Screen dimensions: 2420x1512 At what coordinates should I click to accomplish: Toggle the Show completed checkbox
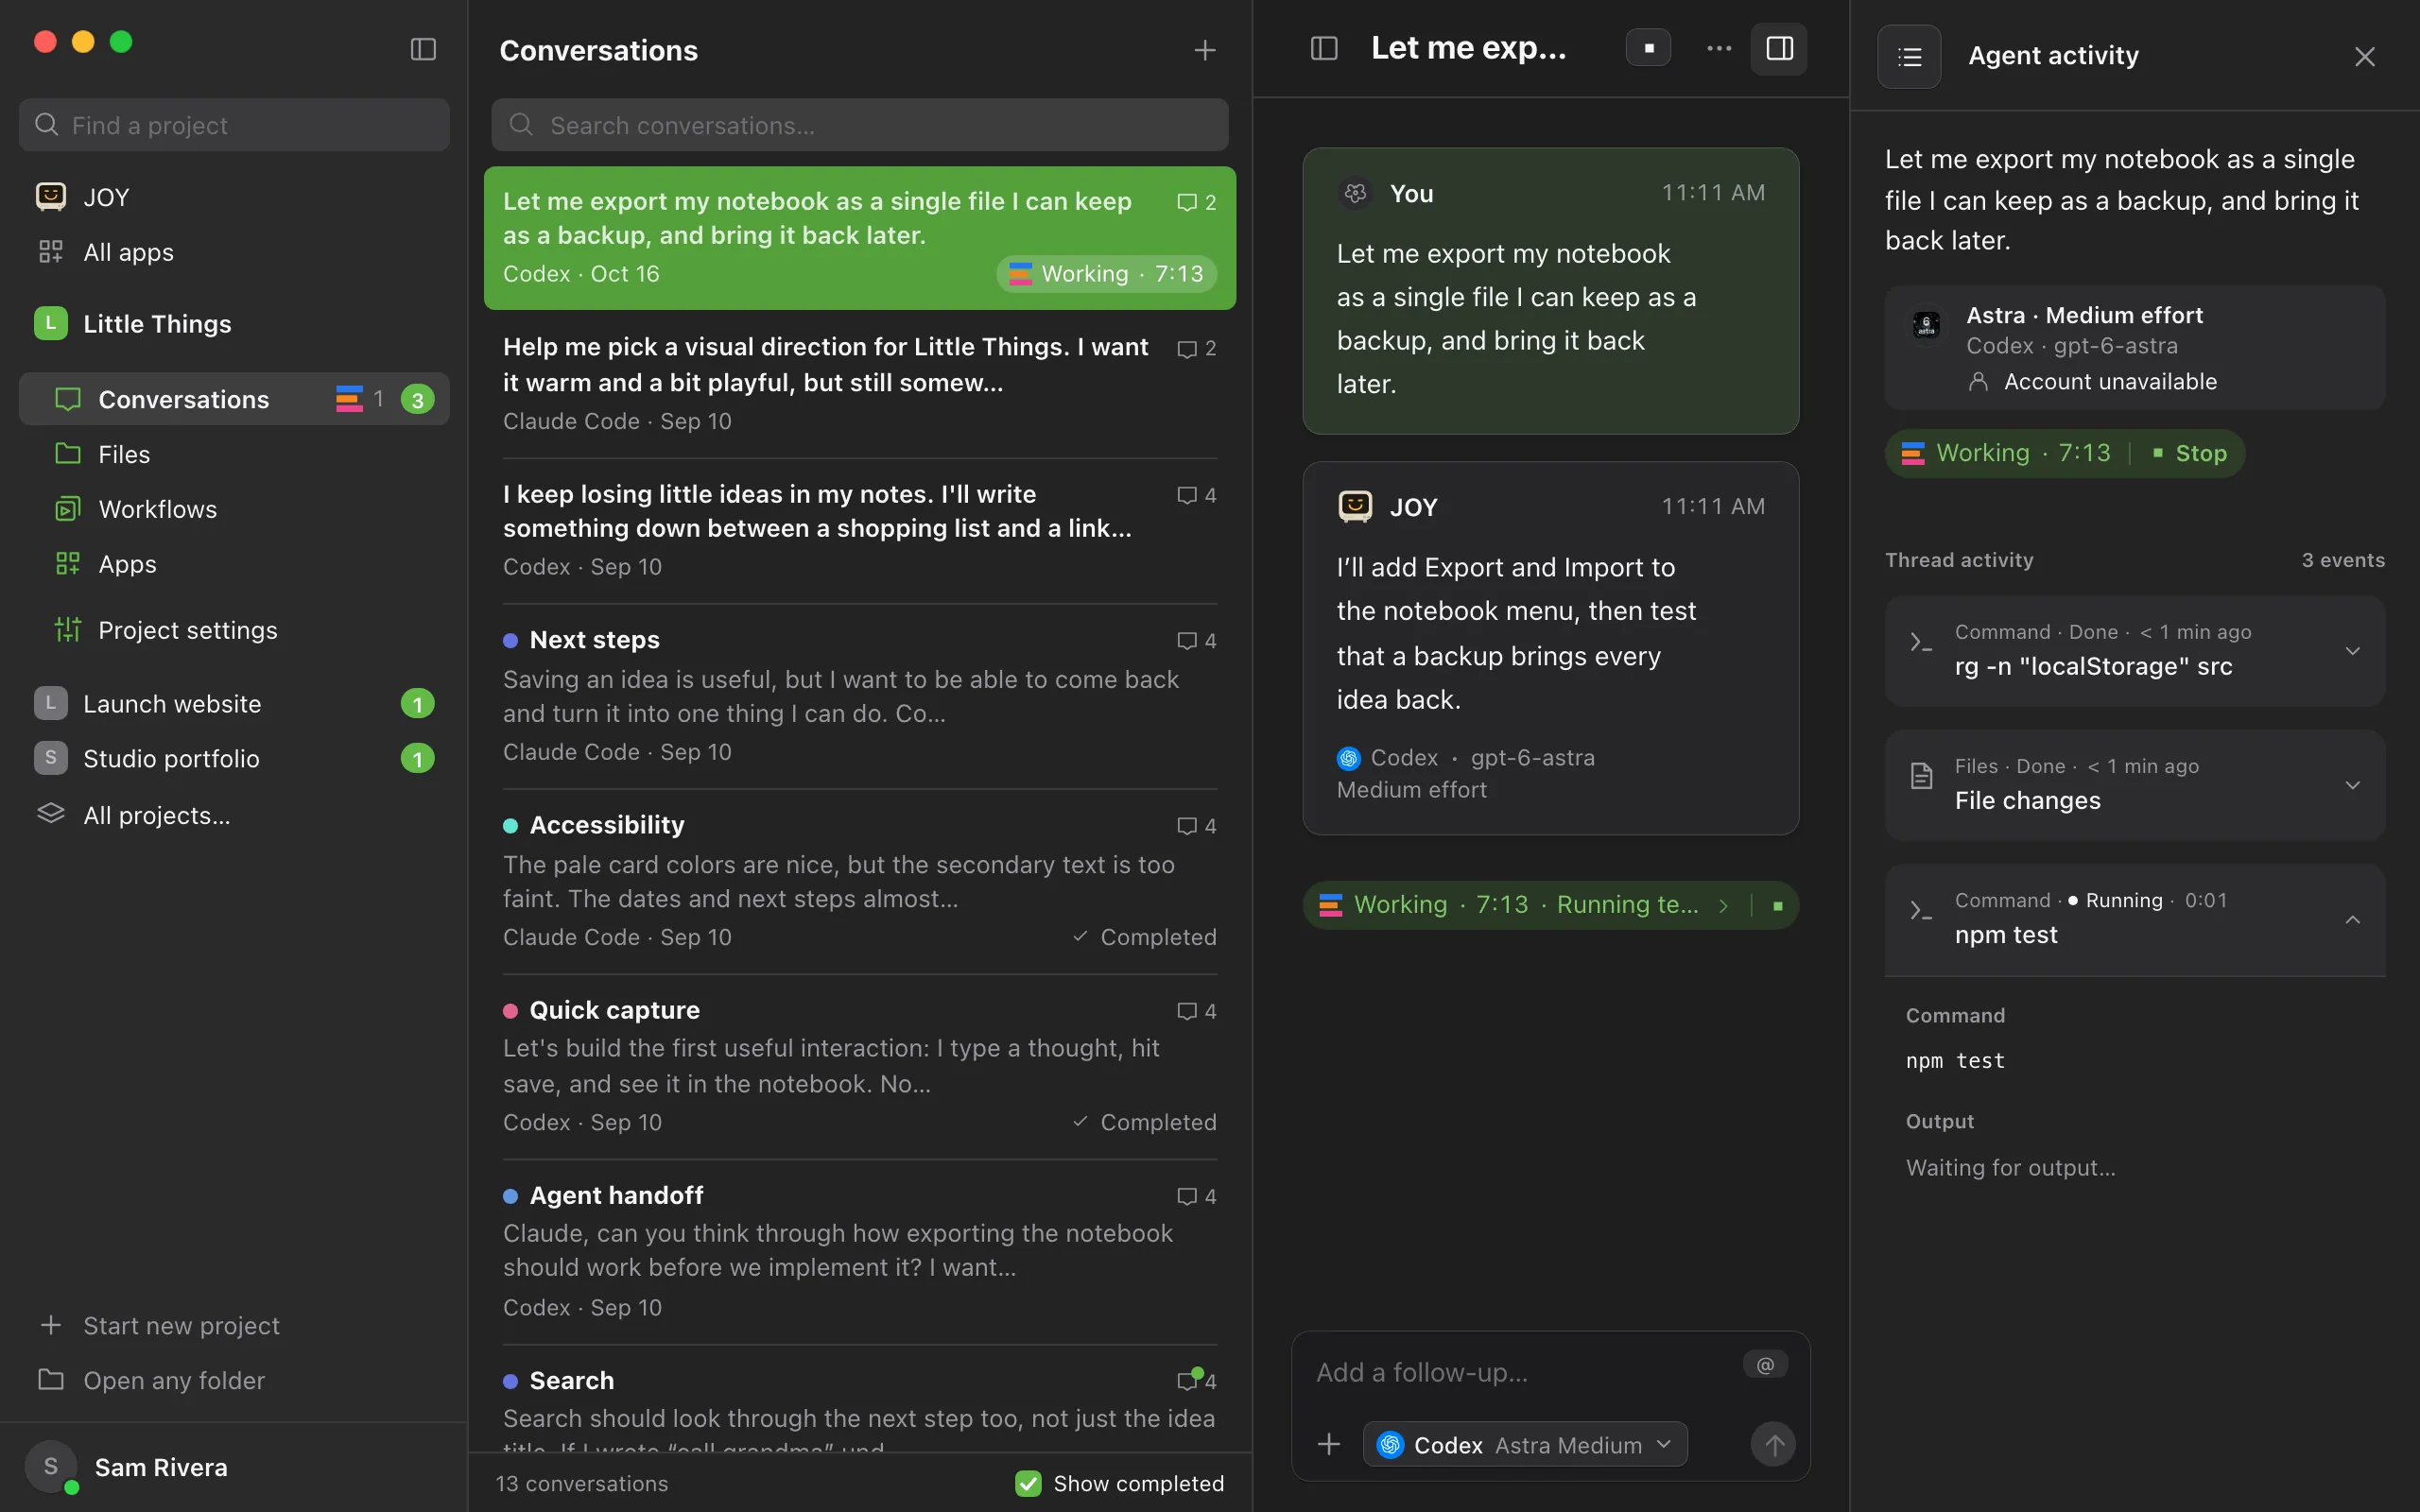coord(1028,1483)
